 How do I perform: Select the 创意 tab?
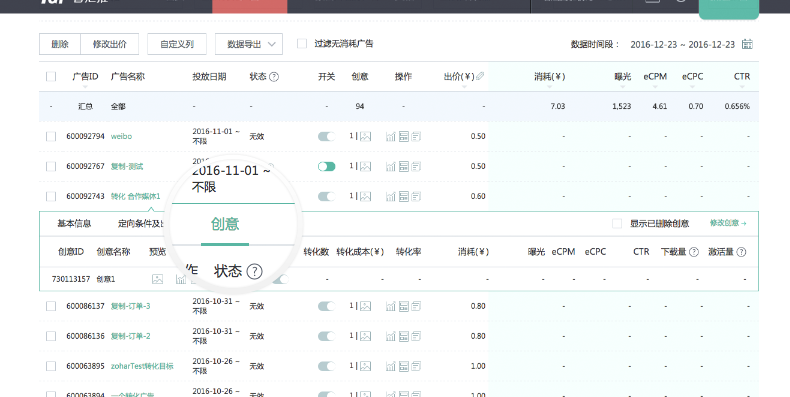pos(225,224)
